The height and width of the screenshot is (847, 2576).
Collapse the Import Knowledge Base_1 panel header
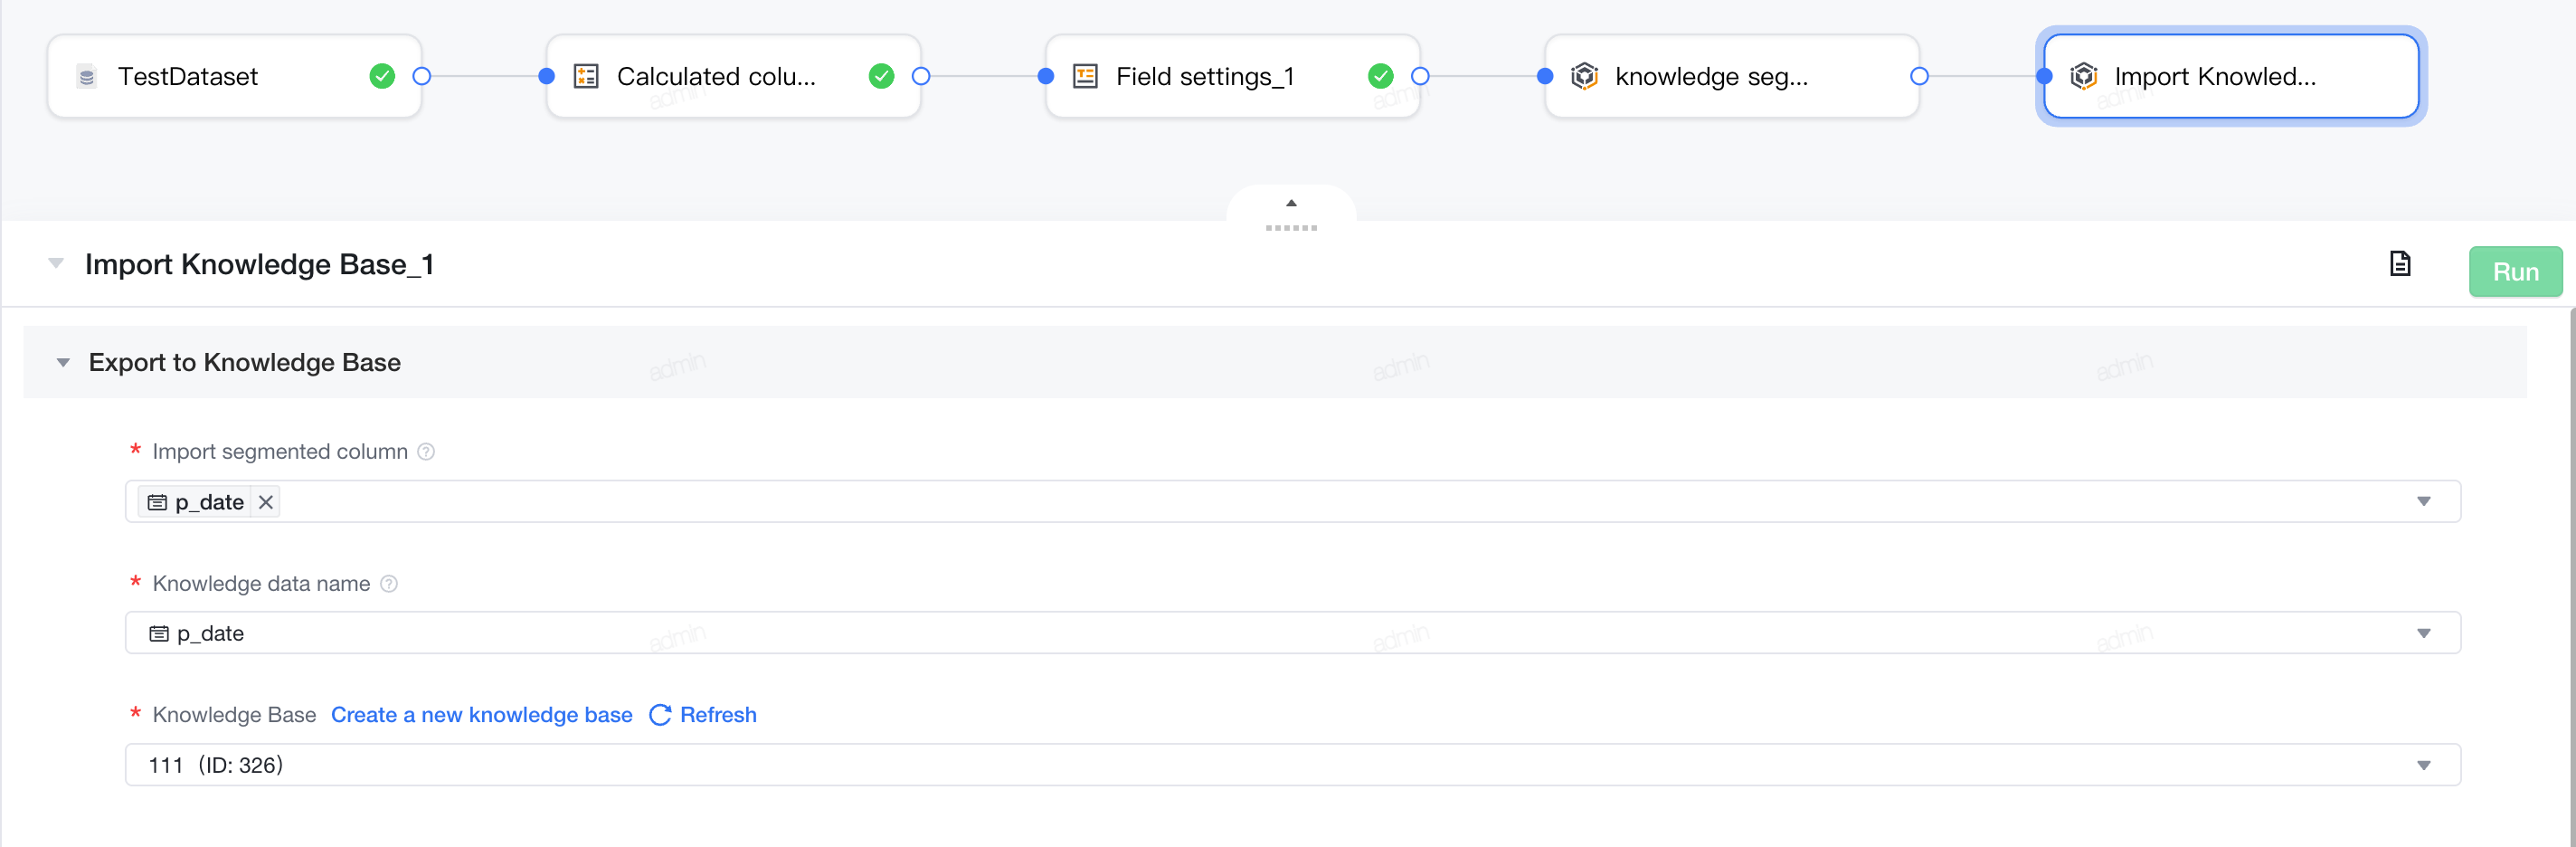click(x=56, y=264)
